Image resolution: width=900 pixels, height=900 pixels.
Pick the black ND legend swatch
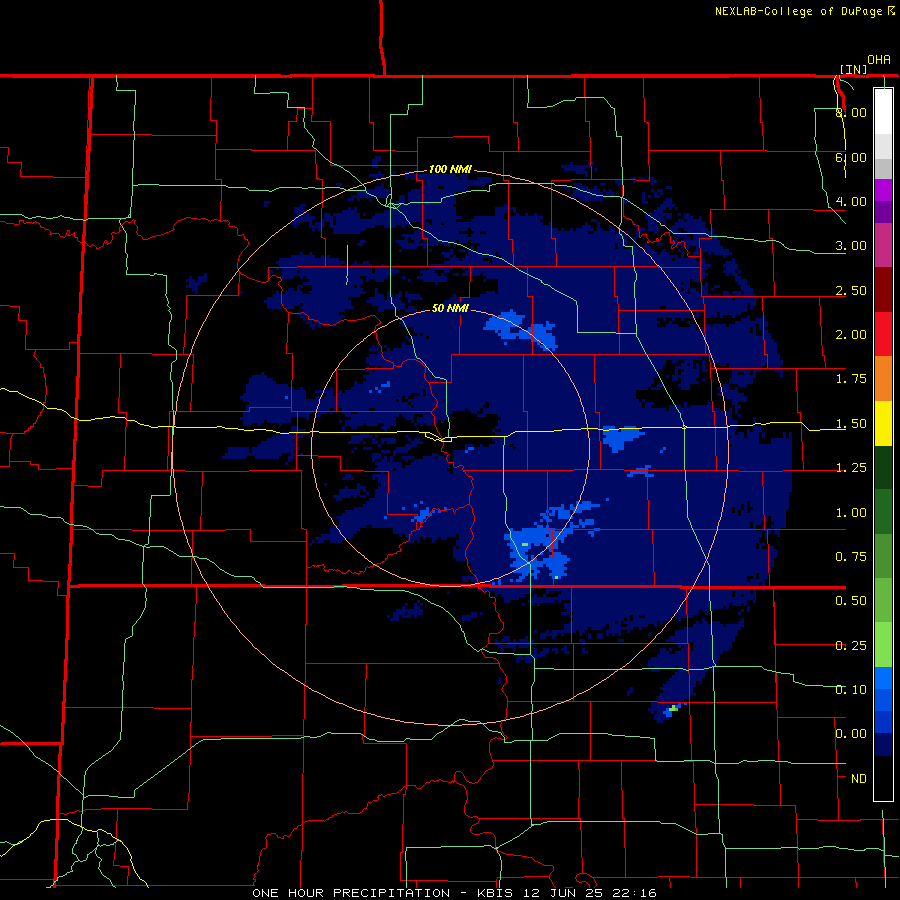tap(883, 779)
